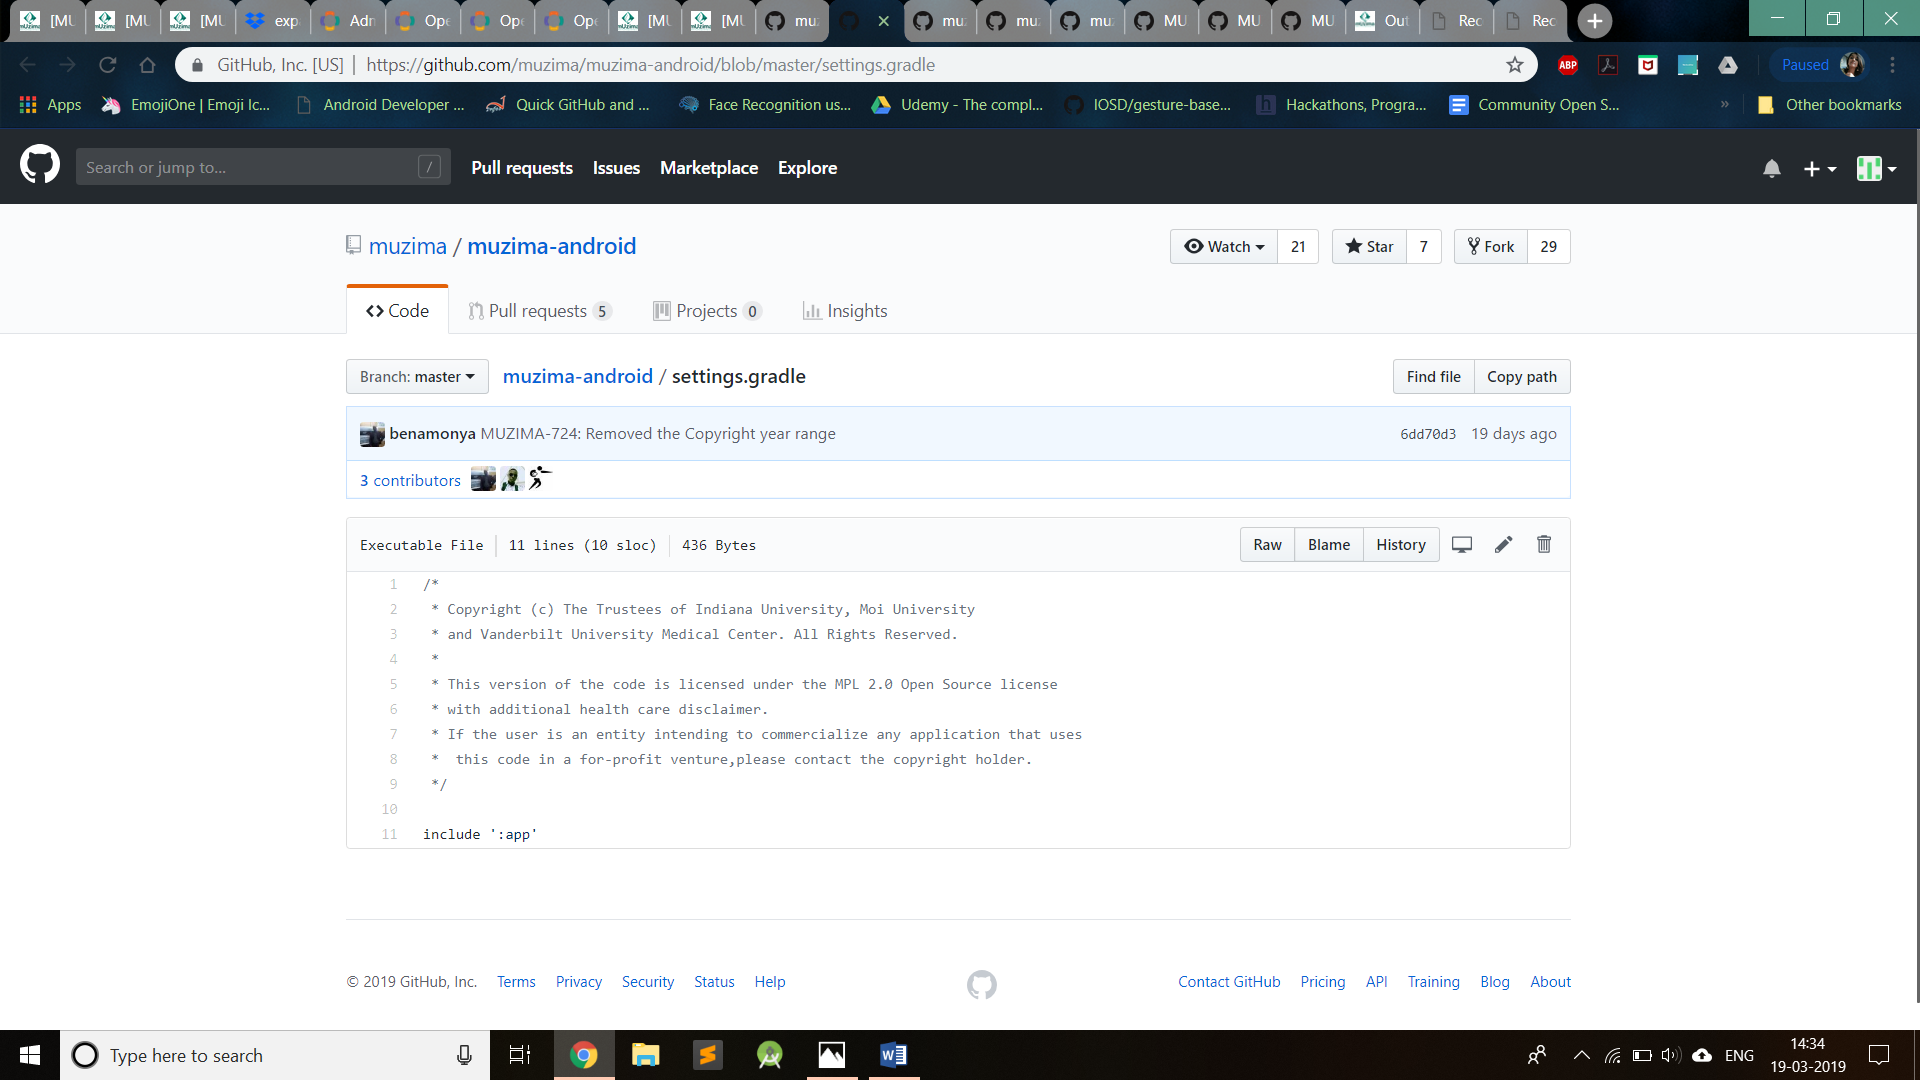The image size is (1920, 1080).
Task: Open File Explorer from taskbar
Action: [x=646, y=1055]
